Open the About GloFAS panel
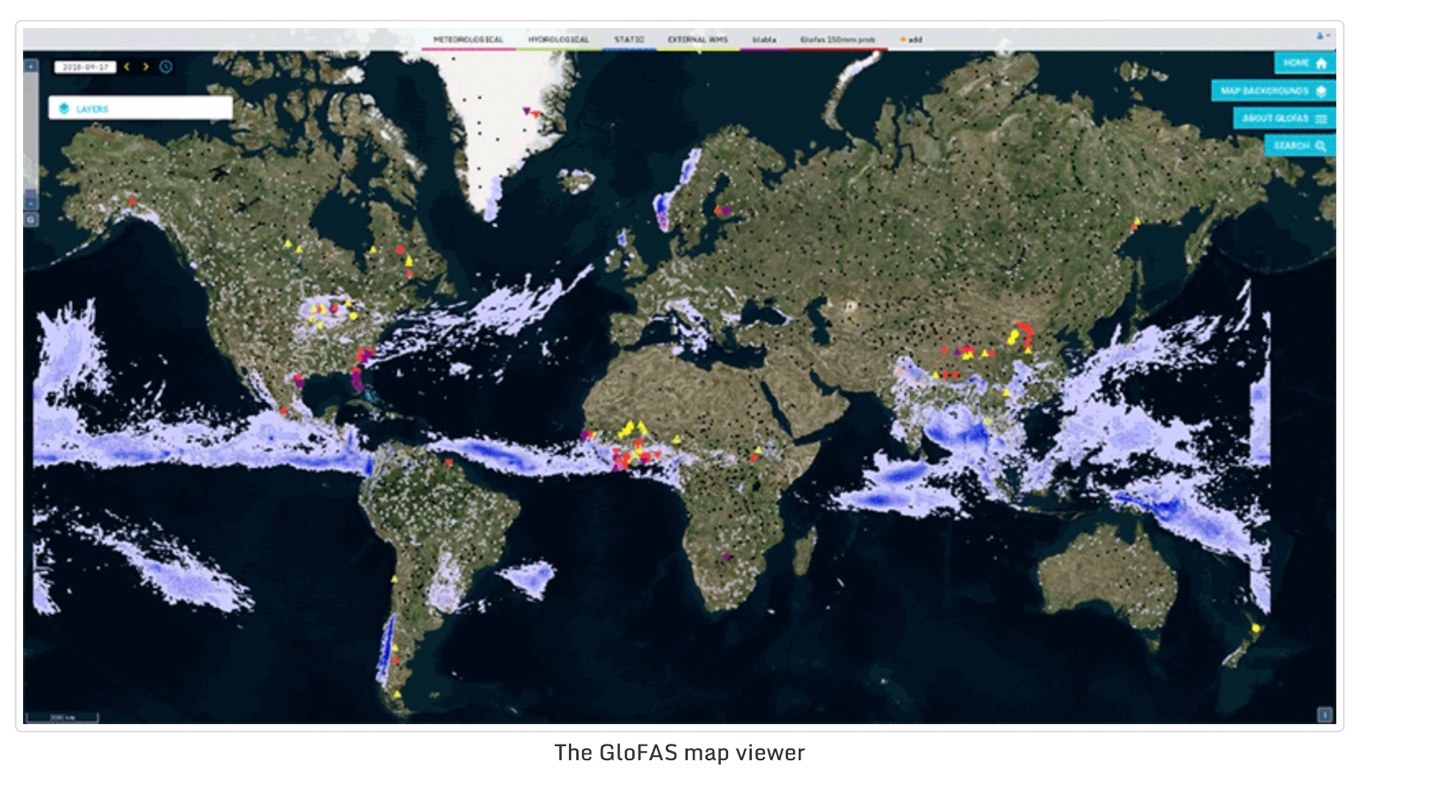This screenshot has height=803, width=1430. [x=1284, y=118]
